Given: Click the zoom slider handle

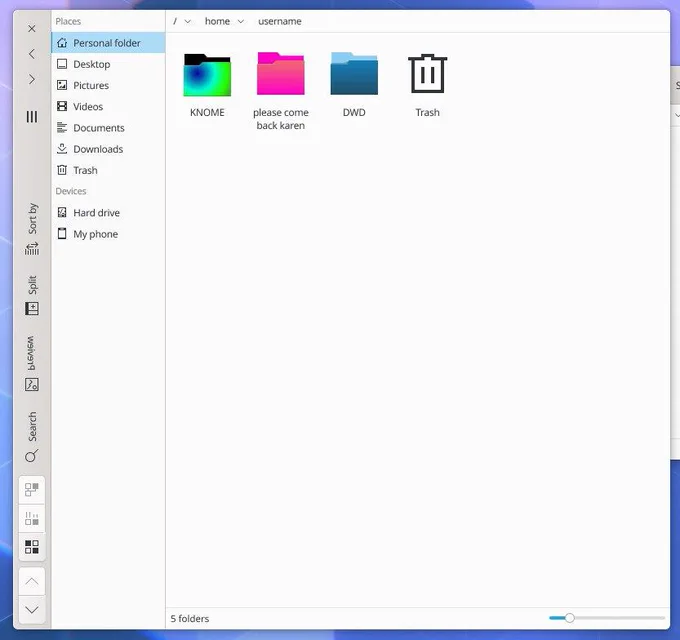Looking at the screenshot, I should 569,618.
